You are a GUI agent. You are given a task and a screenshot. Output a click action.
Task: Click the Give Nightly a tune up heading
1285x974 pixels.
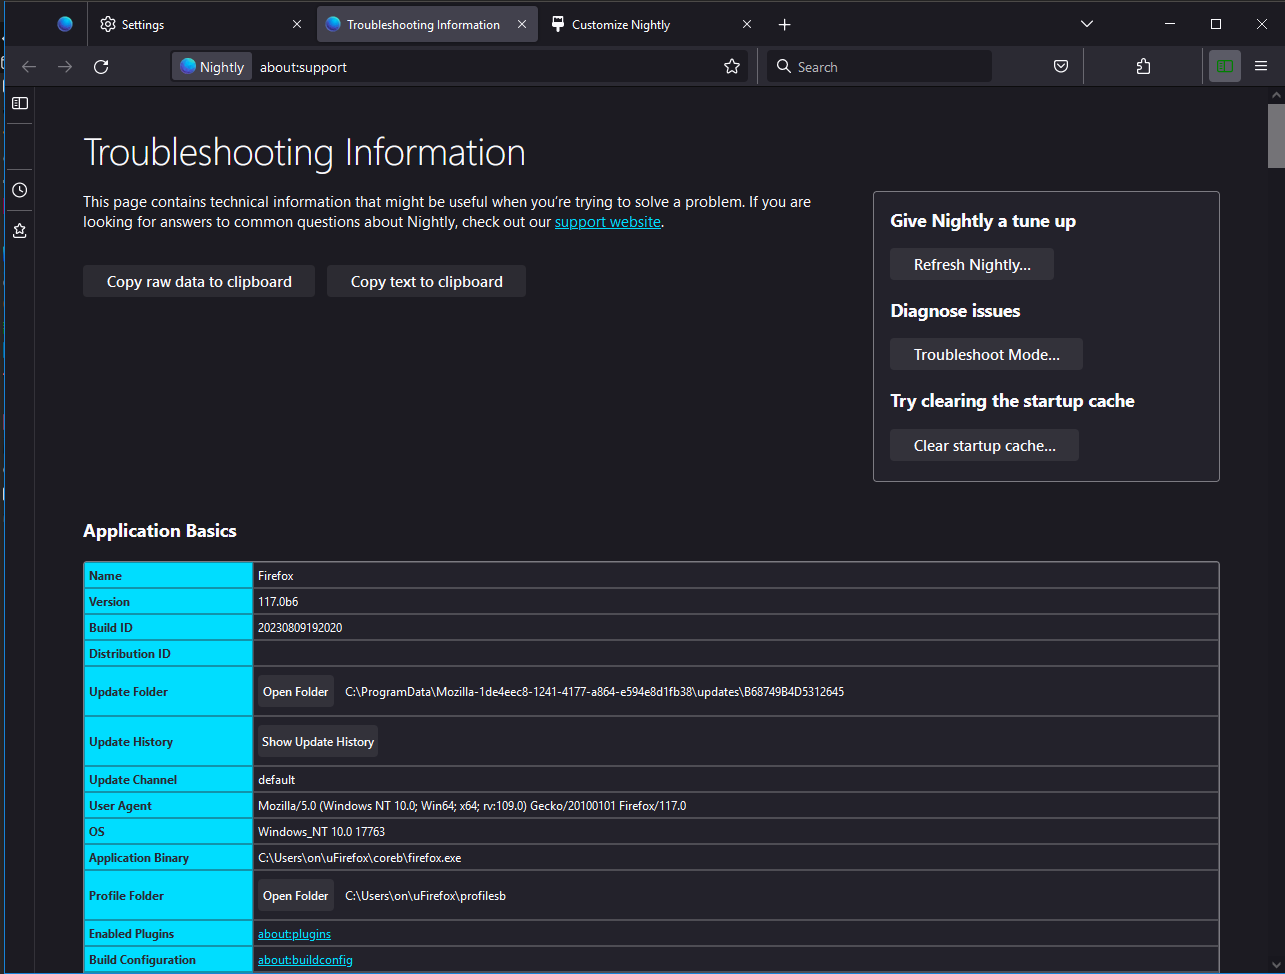tap(983, 221)
